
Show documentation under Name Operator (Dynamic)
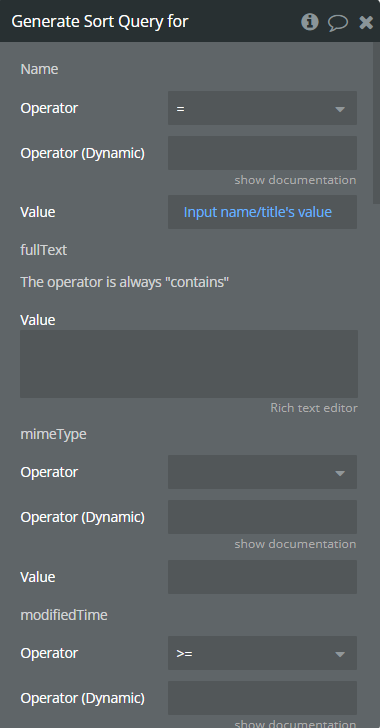(x=295, y=180)
